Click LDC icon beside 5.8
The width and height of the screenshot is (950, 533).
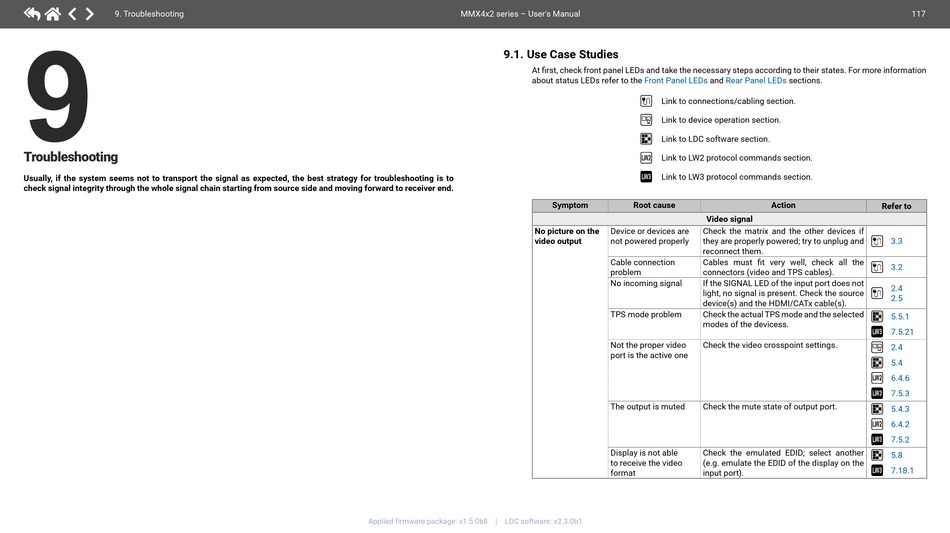tap(877, 455)
